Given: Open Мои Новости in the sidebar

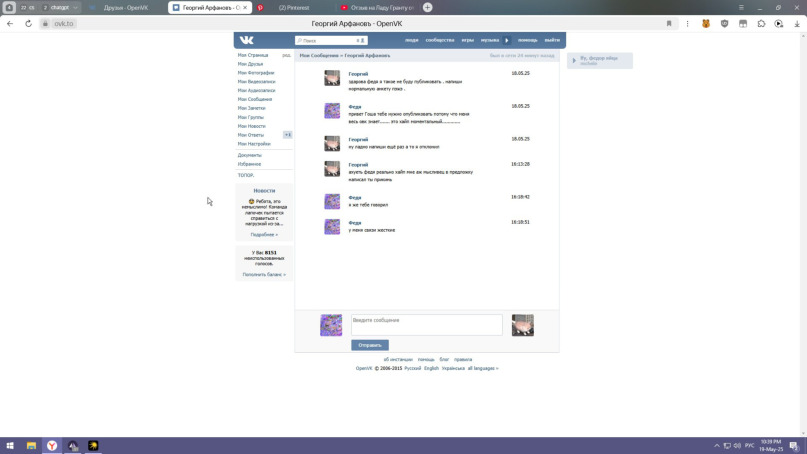Looking at the screenshot, I should coord(252,126).
